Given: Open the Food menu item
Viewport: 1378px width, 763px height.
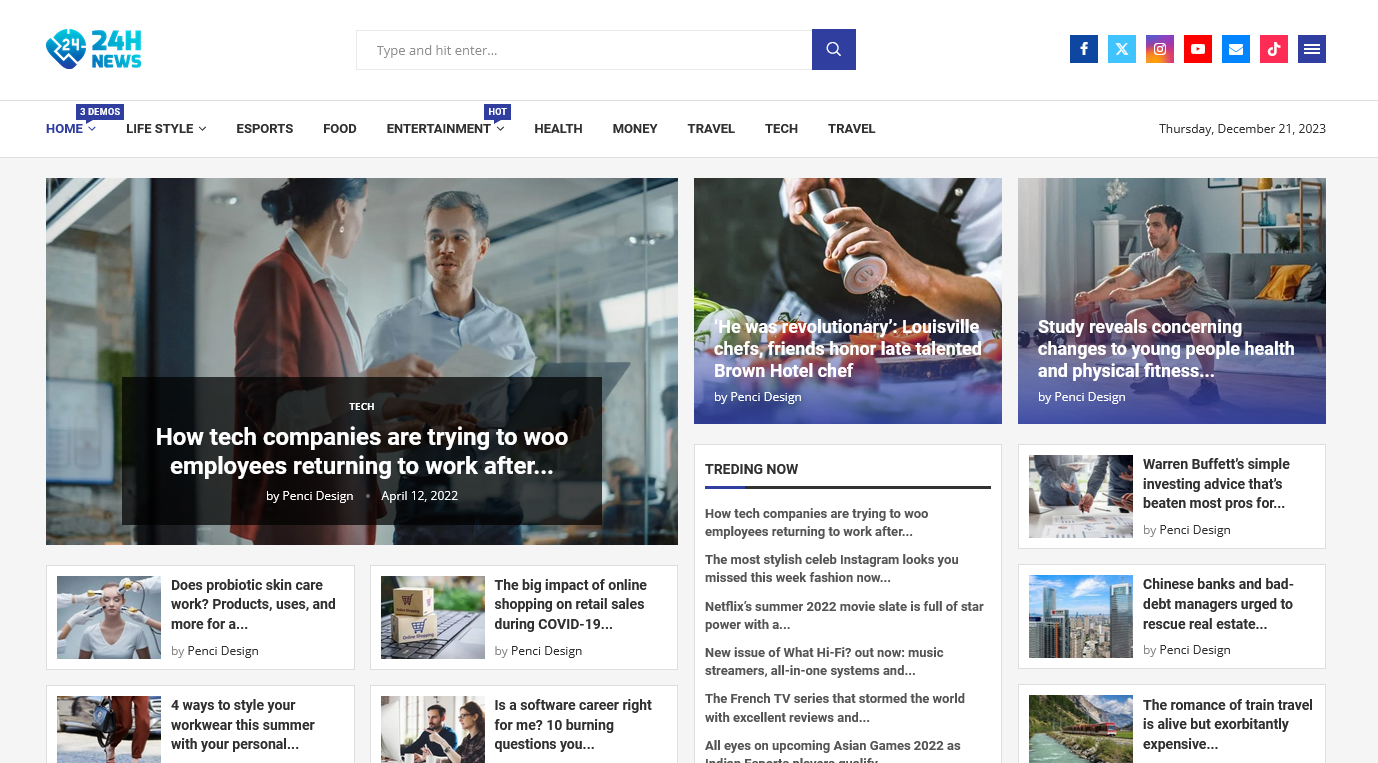Looking at the screenshot, I should 340,129.
